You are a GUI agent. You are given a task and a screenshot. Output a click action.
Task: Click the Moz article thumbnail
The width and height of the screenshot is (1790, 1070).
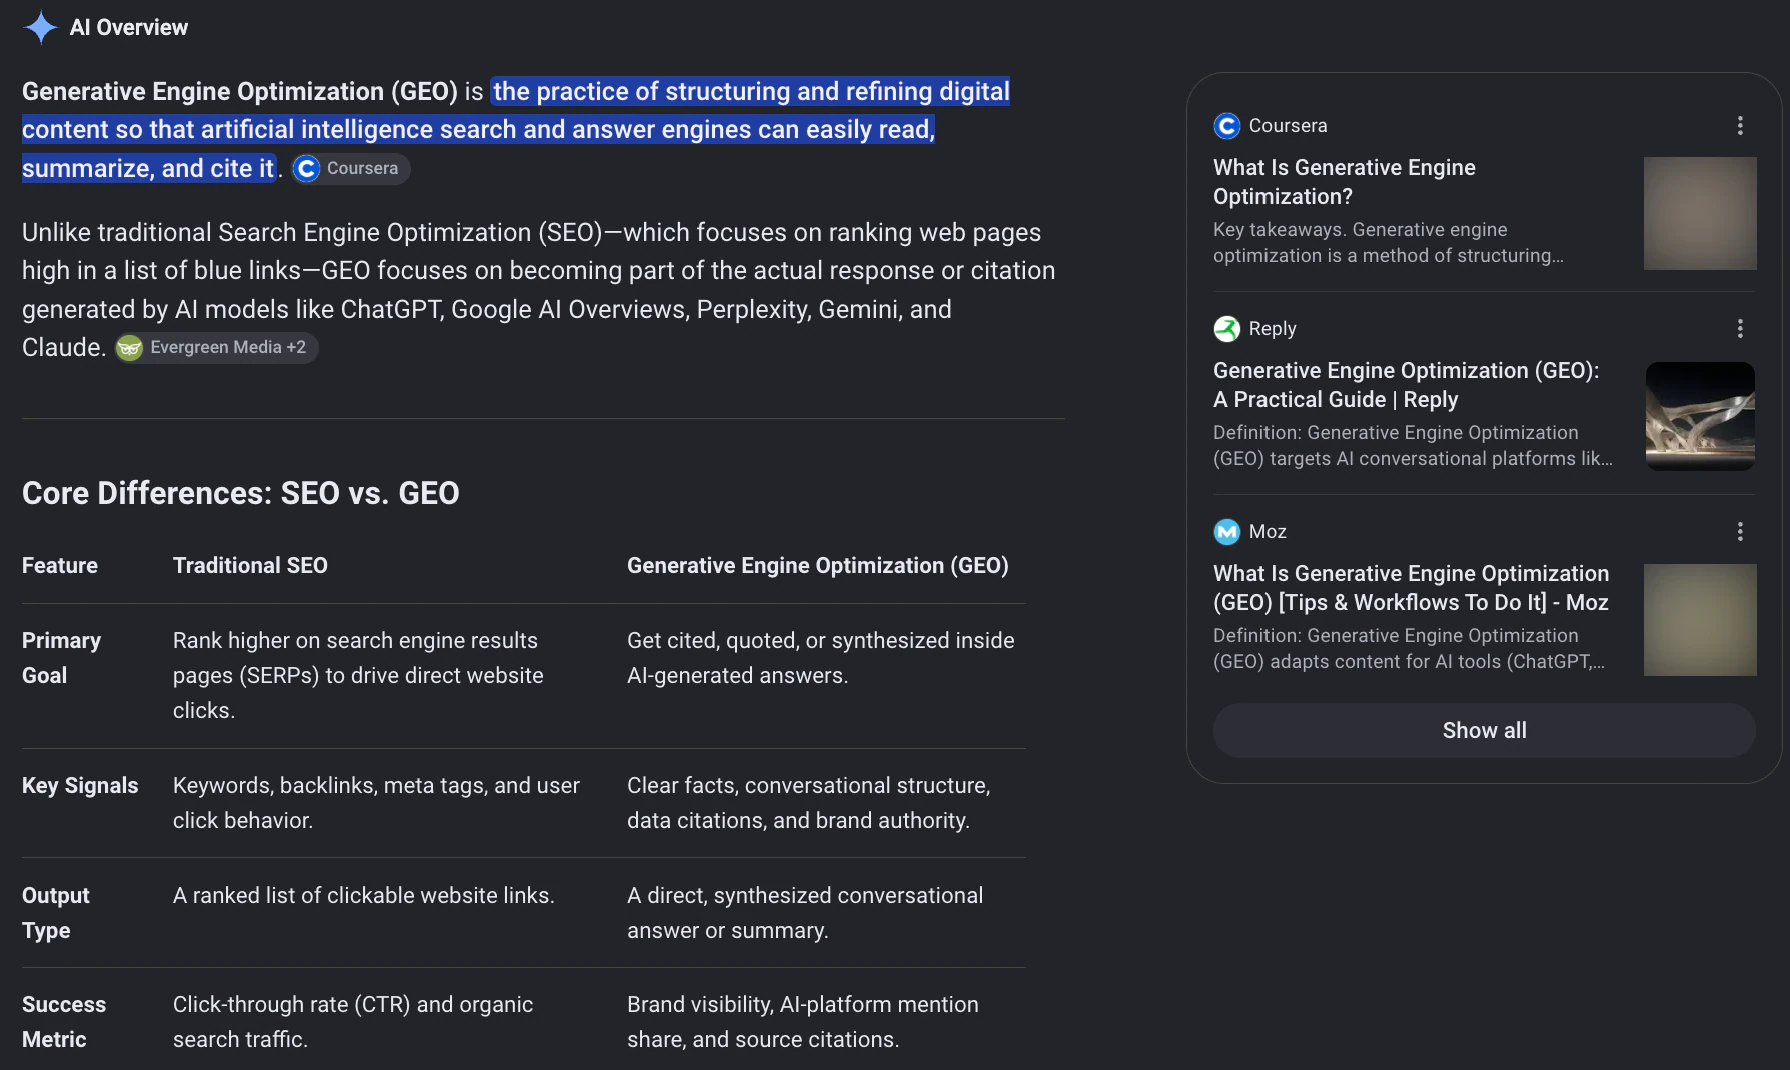1700,620
